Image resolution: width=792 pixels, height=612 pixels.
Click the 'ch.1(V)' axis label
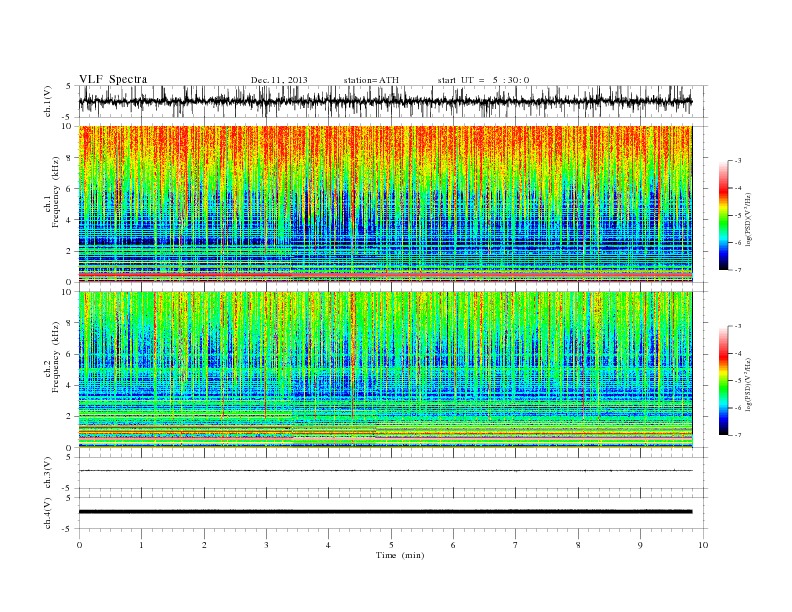pos(48,101)
